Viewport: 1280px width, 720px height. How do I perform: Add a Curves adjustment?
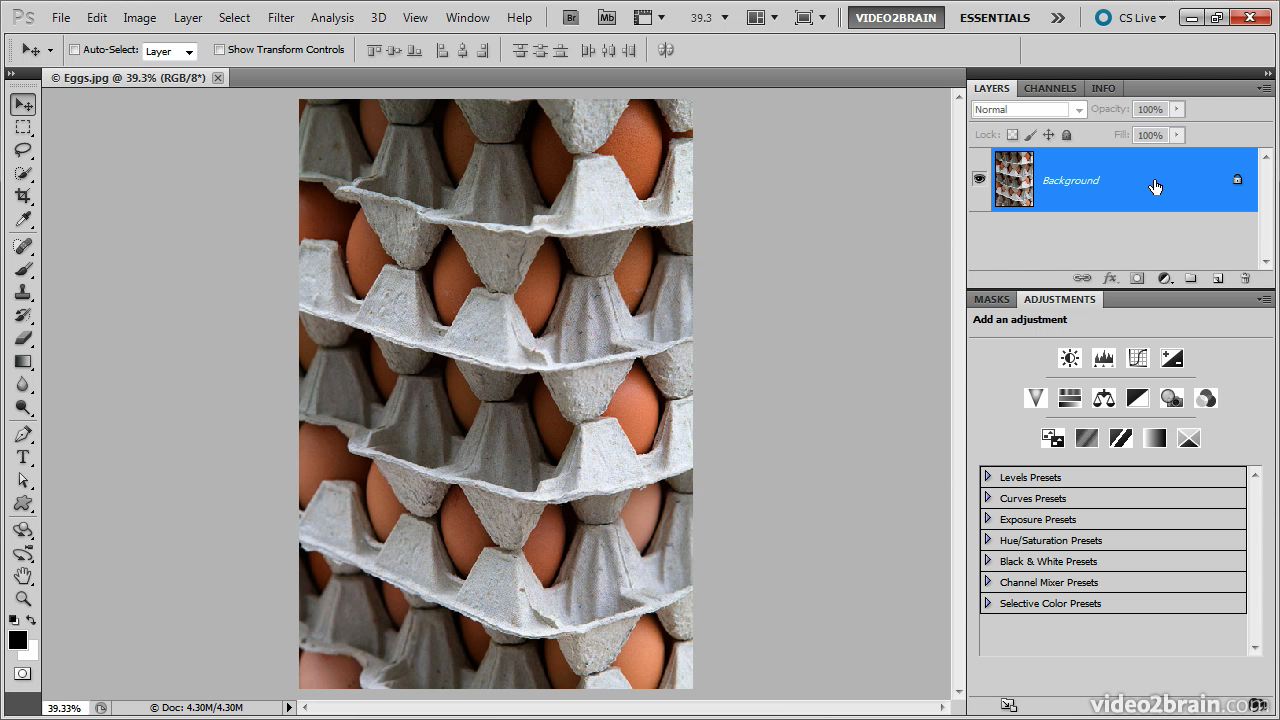[x=1138, y=358]
